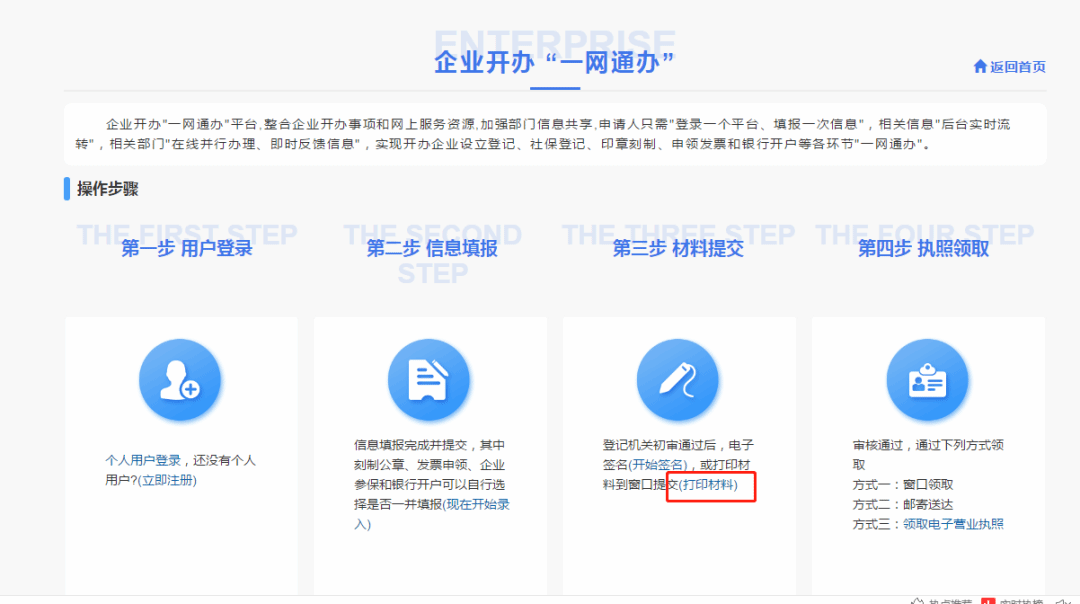Image resolution: width=1080 pixels, height=604 pixels.
Task: Click the ID card icon for 执照领取
Action: click(927, 380)
